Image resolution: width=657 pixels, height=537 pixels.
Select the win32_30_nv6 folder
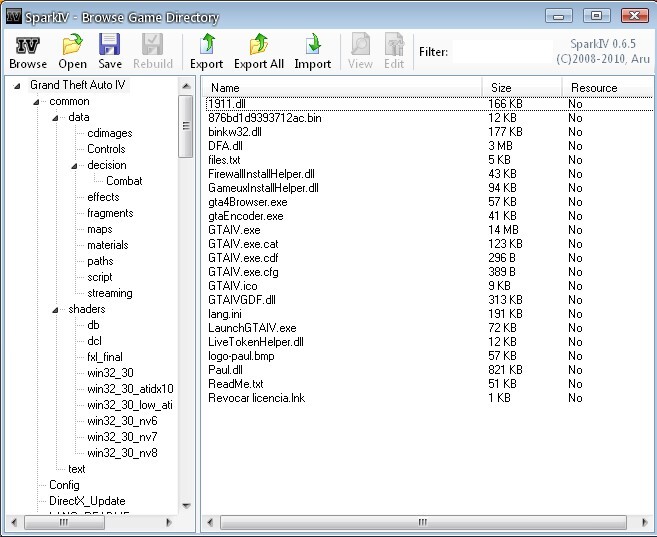pos(122,421)
